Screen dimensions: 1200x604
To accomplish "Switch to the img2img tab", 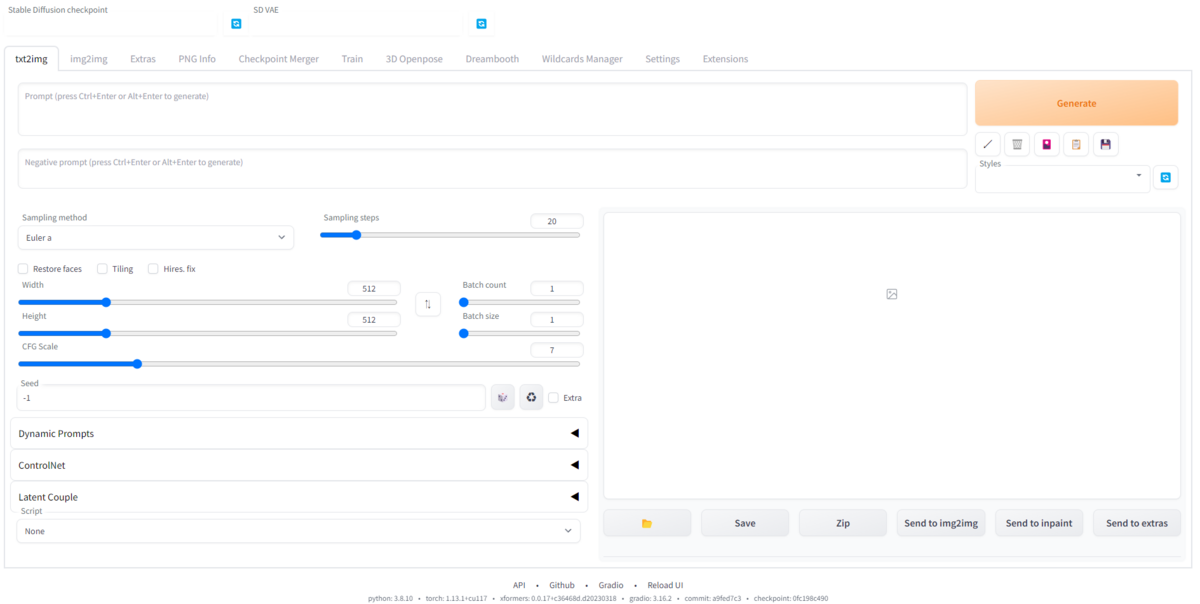I will click(x=89, y=59).
